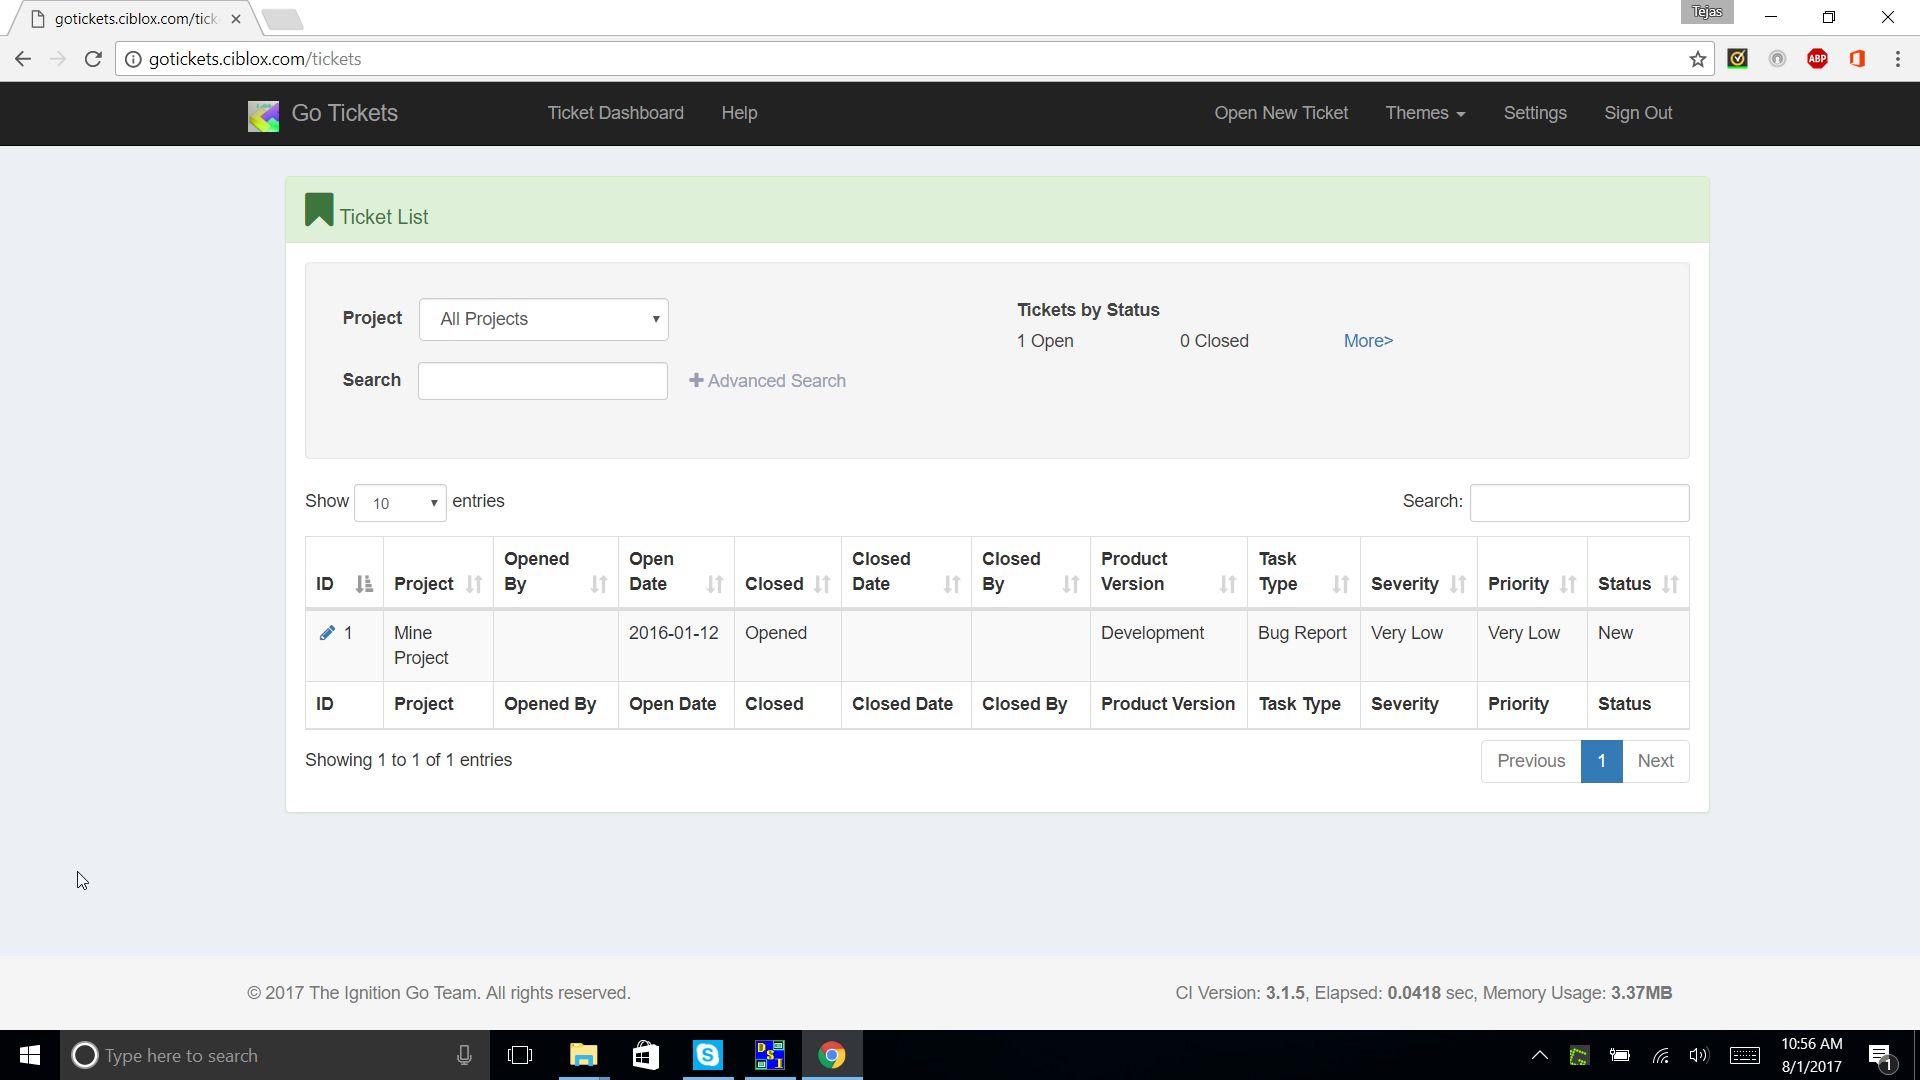Click the Go Tickets logo icon

click(264, 115)
